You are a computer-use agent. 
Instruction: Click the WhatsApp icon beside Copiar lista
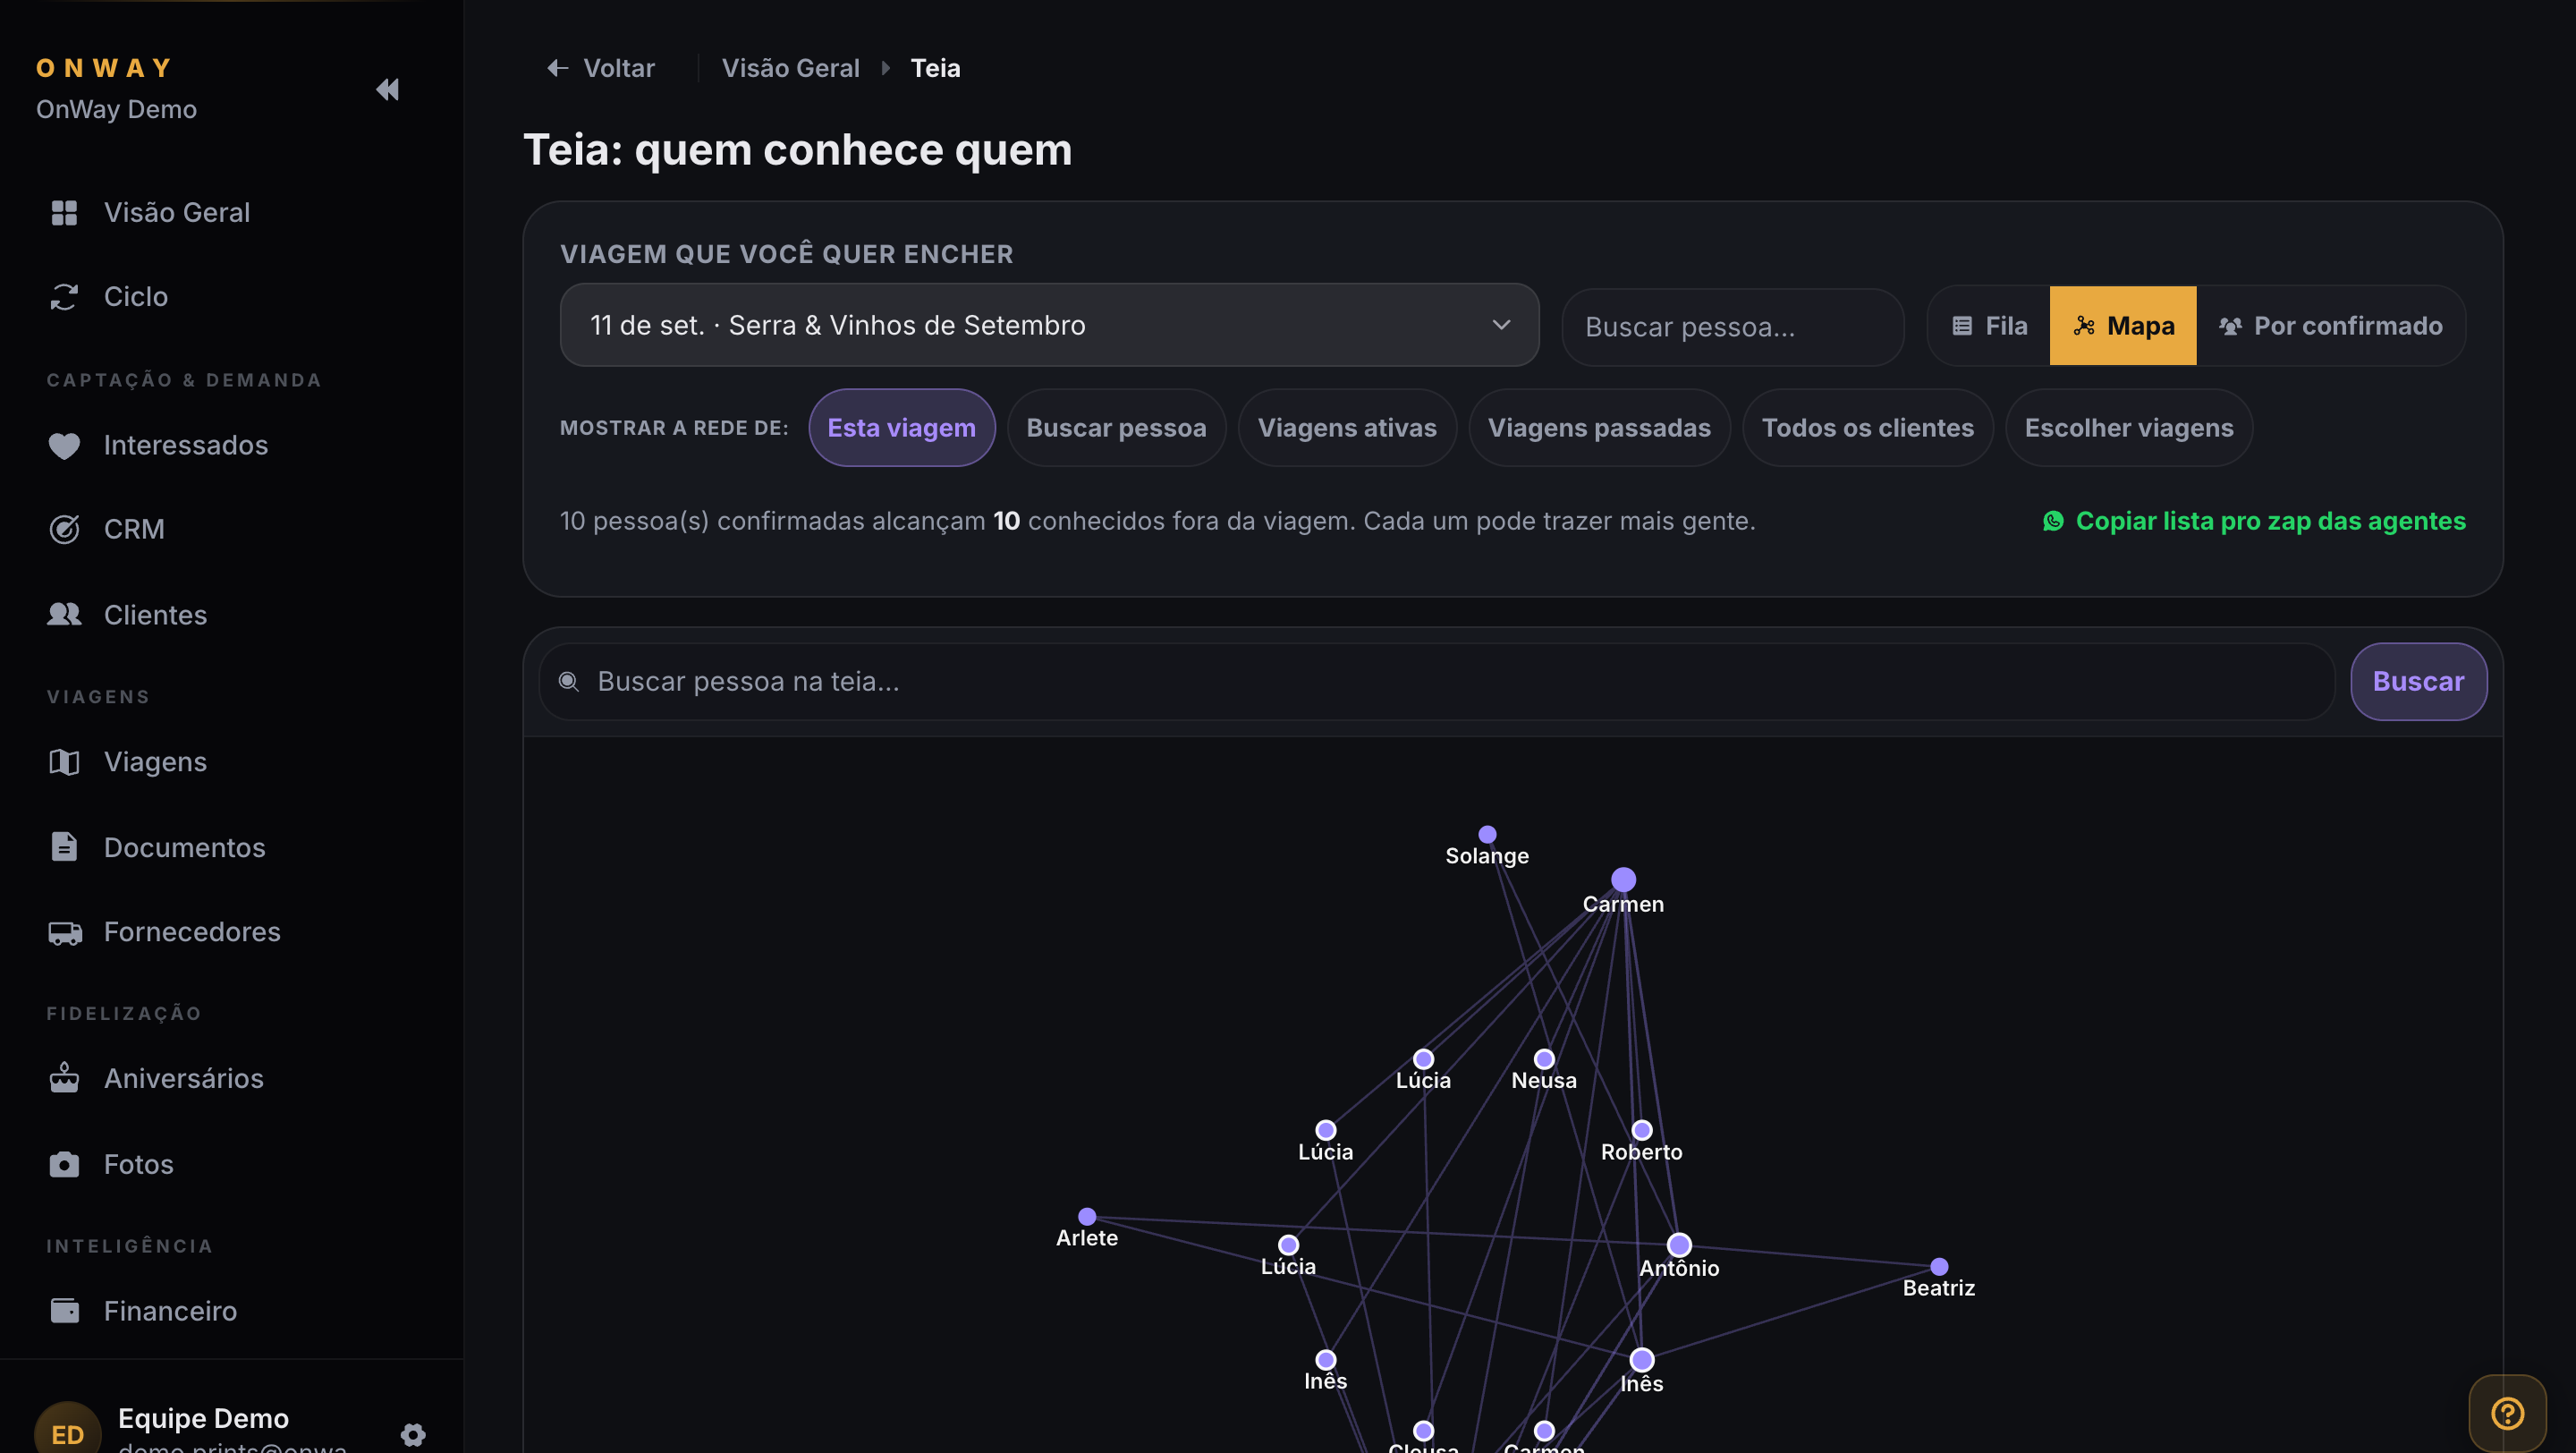point(2053,521)
